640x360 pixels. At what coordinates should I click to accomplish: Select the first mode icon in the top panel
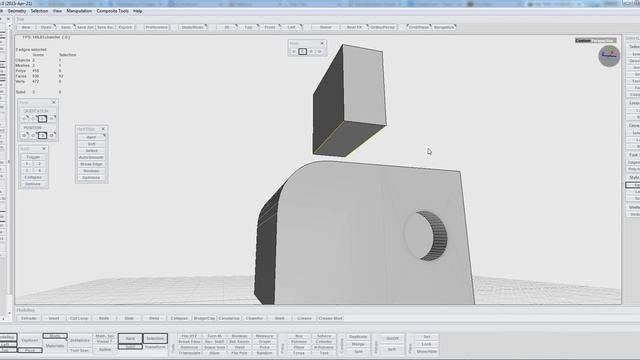pos(294,51)
